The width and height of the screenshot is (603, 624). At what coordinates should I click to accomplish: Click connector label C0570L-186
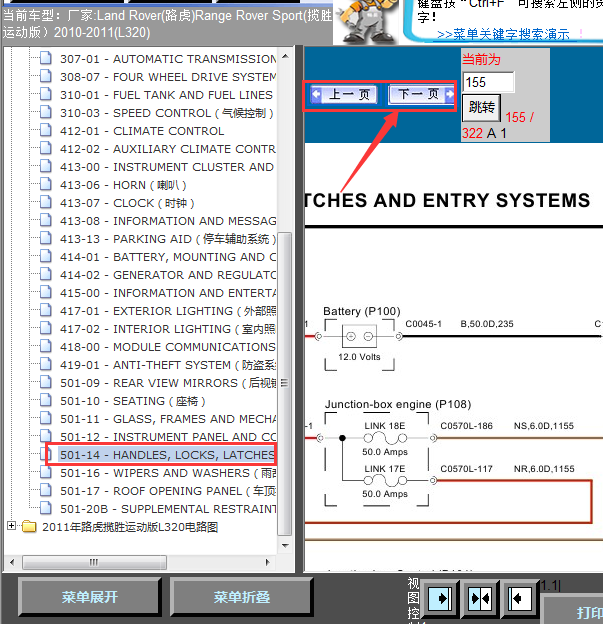(466, 426)
